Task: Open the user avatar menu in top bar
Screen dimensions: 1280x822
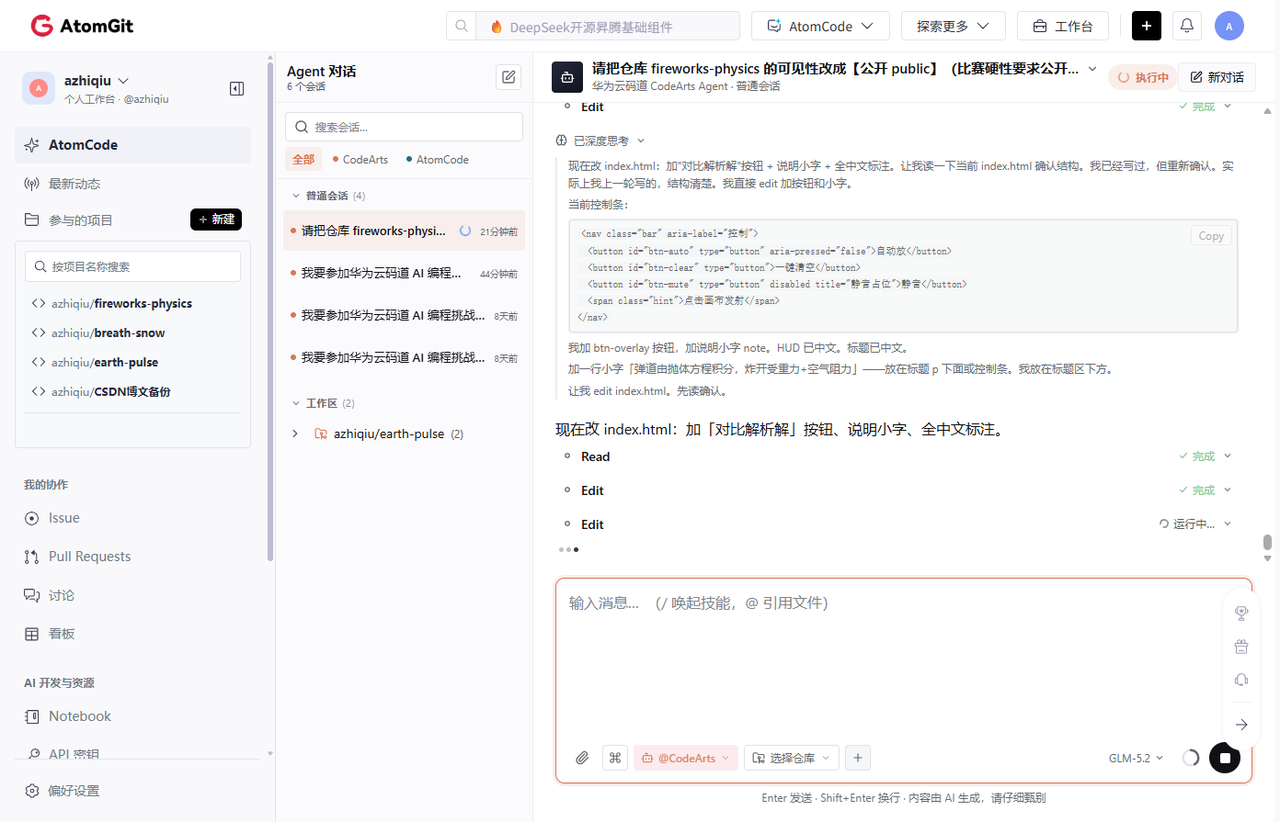Action: [1229, 26]
